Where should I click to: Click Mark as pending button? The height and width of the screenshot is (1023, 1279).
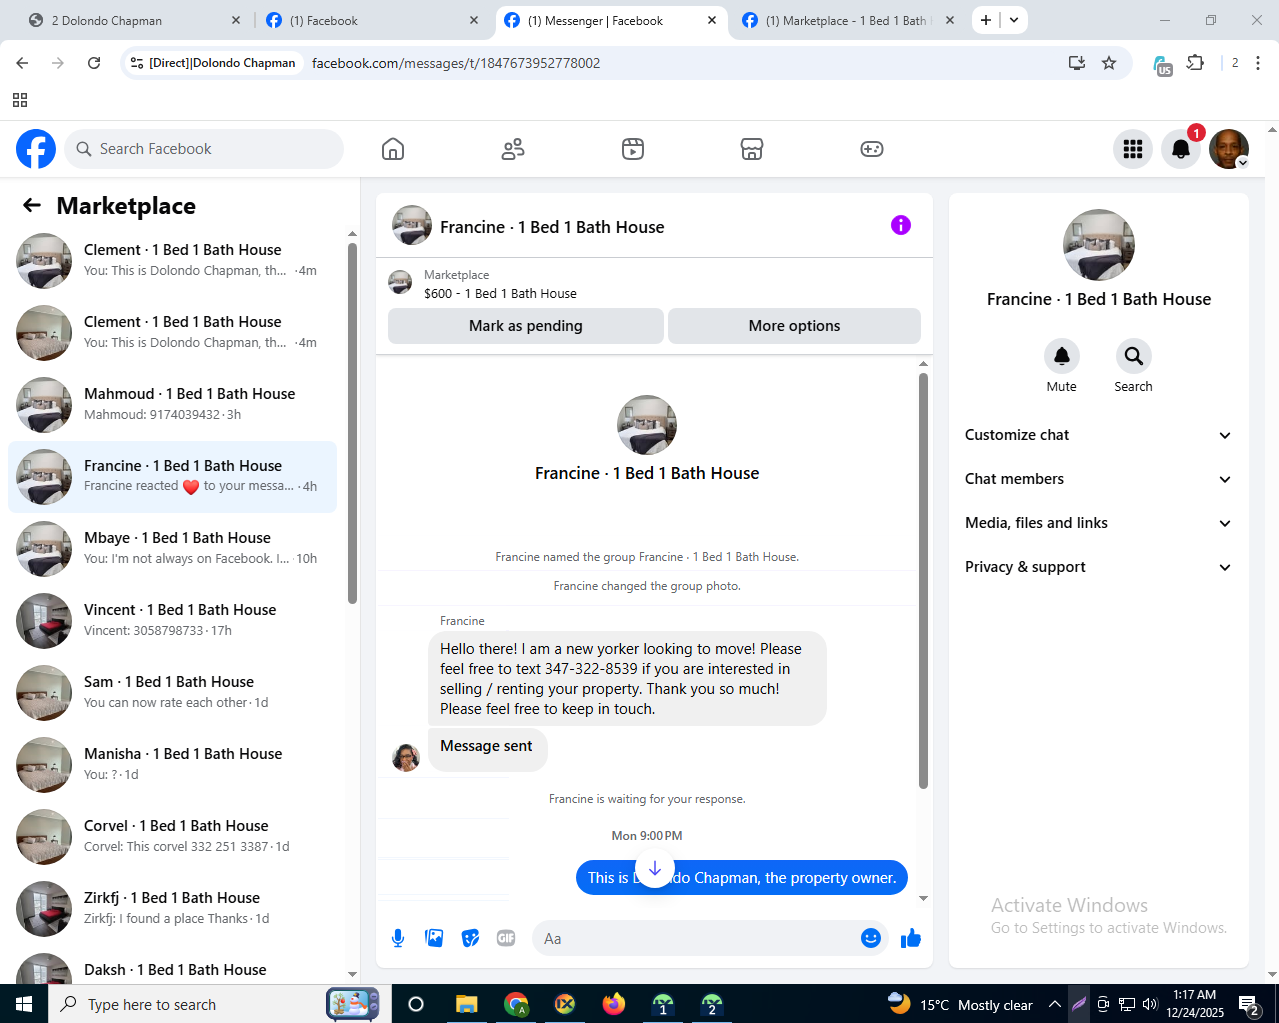(526, 326)
